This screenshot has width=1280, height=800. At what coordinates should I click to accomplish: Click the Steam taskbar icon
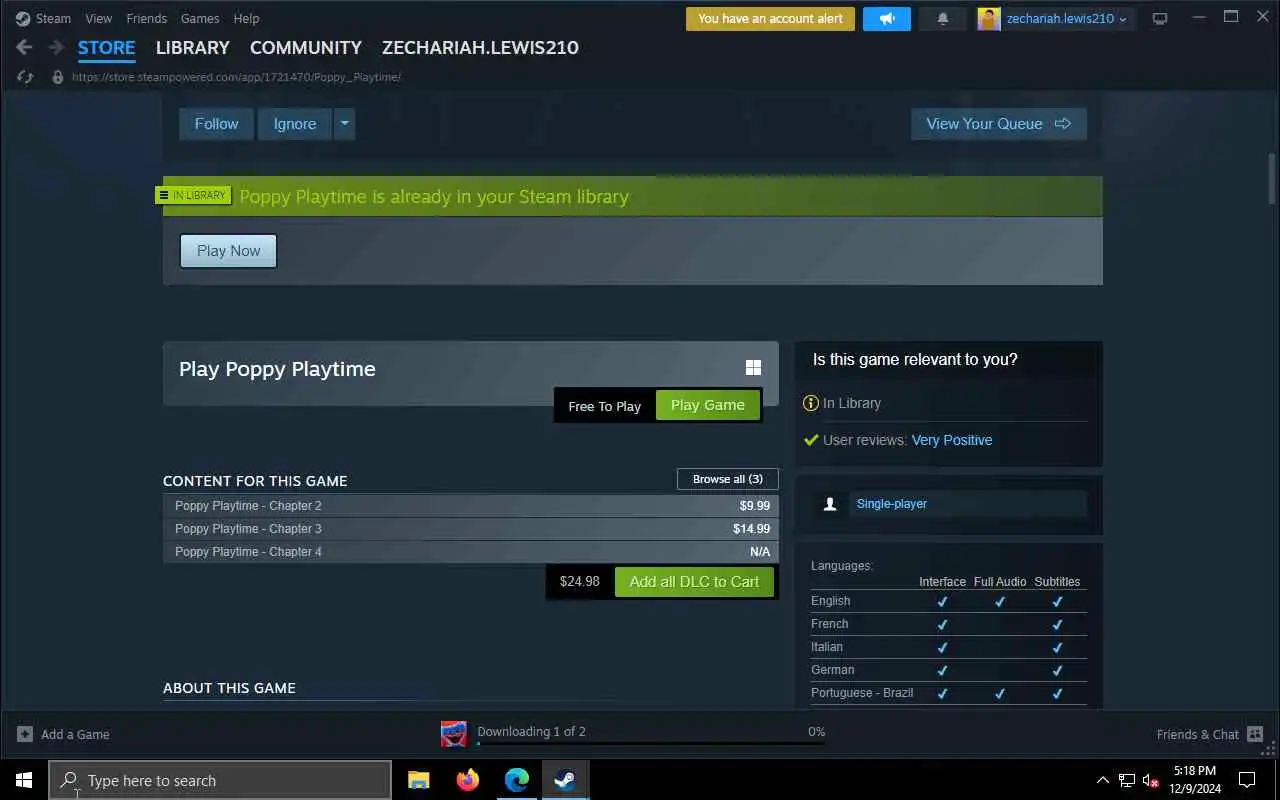(565, 780)
